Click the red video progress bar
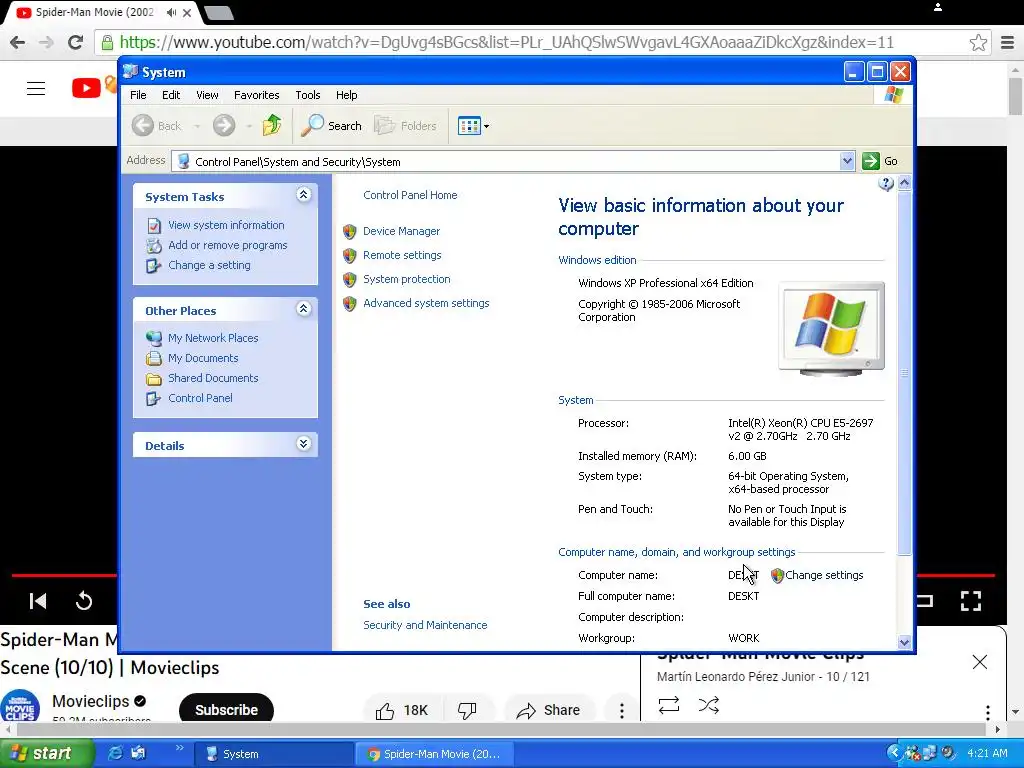1024x768 pixels. (x=64, y=575)
